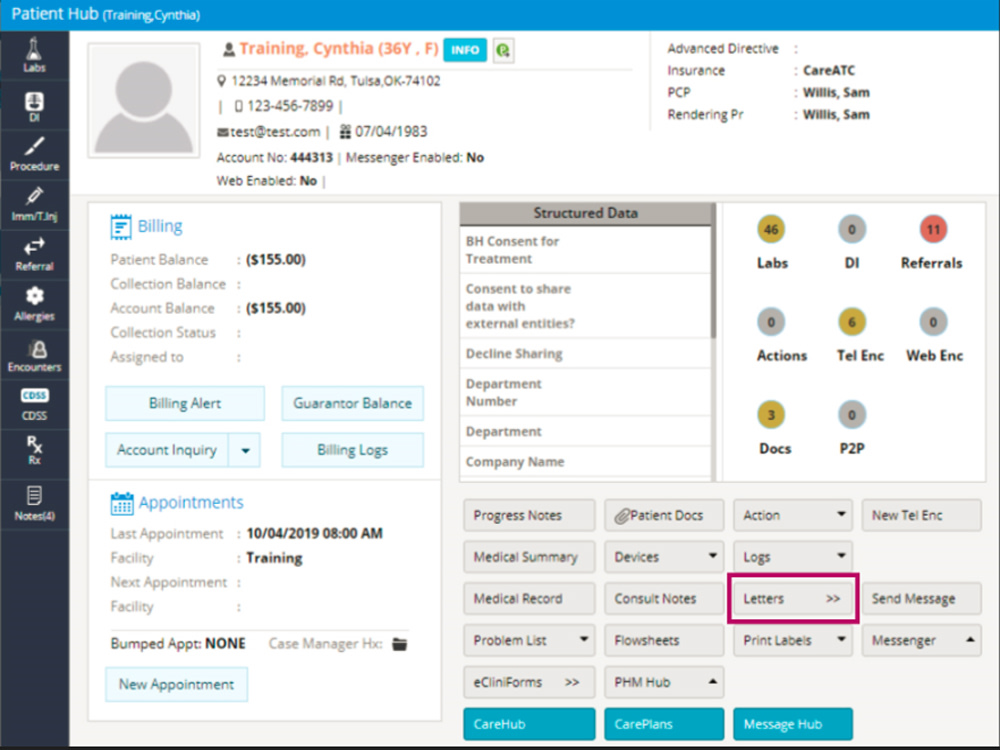Open the DI count badge

pyautogui.click(x=851, y=230)
